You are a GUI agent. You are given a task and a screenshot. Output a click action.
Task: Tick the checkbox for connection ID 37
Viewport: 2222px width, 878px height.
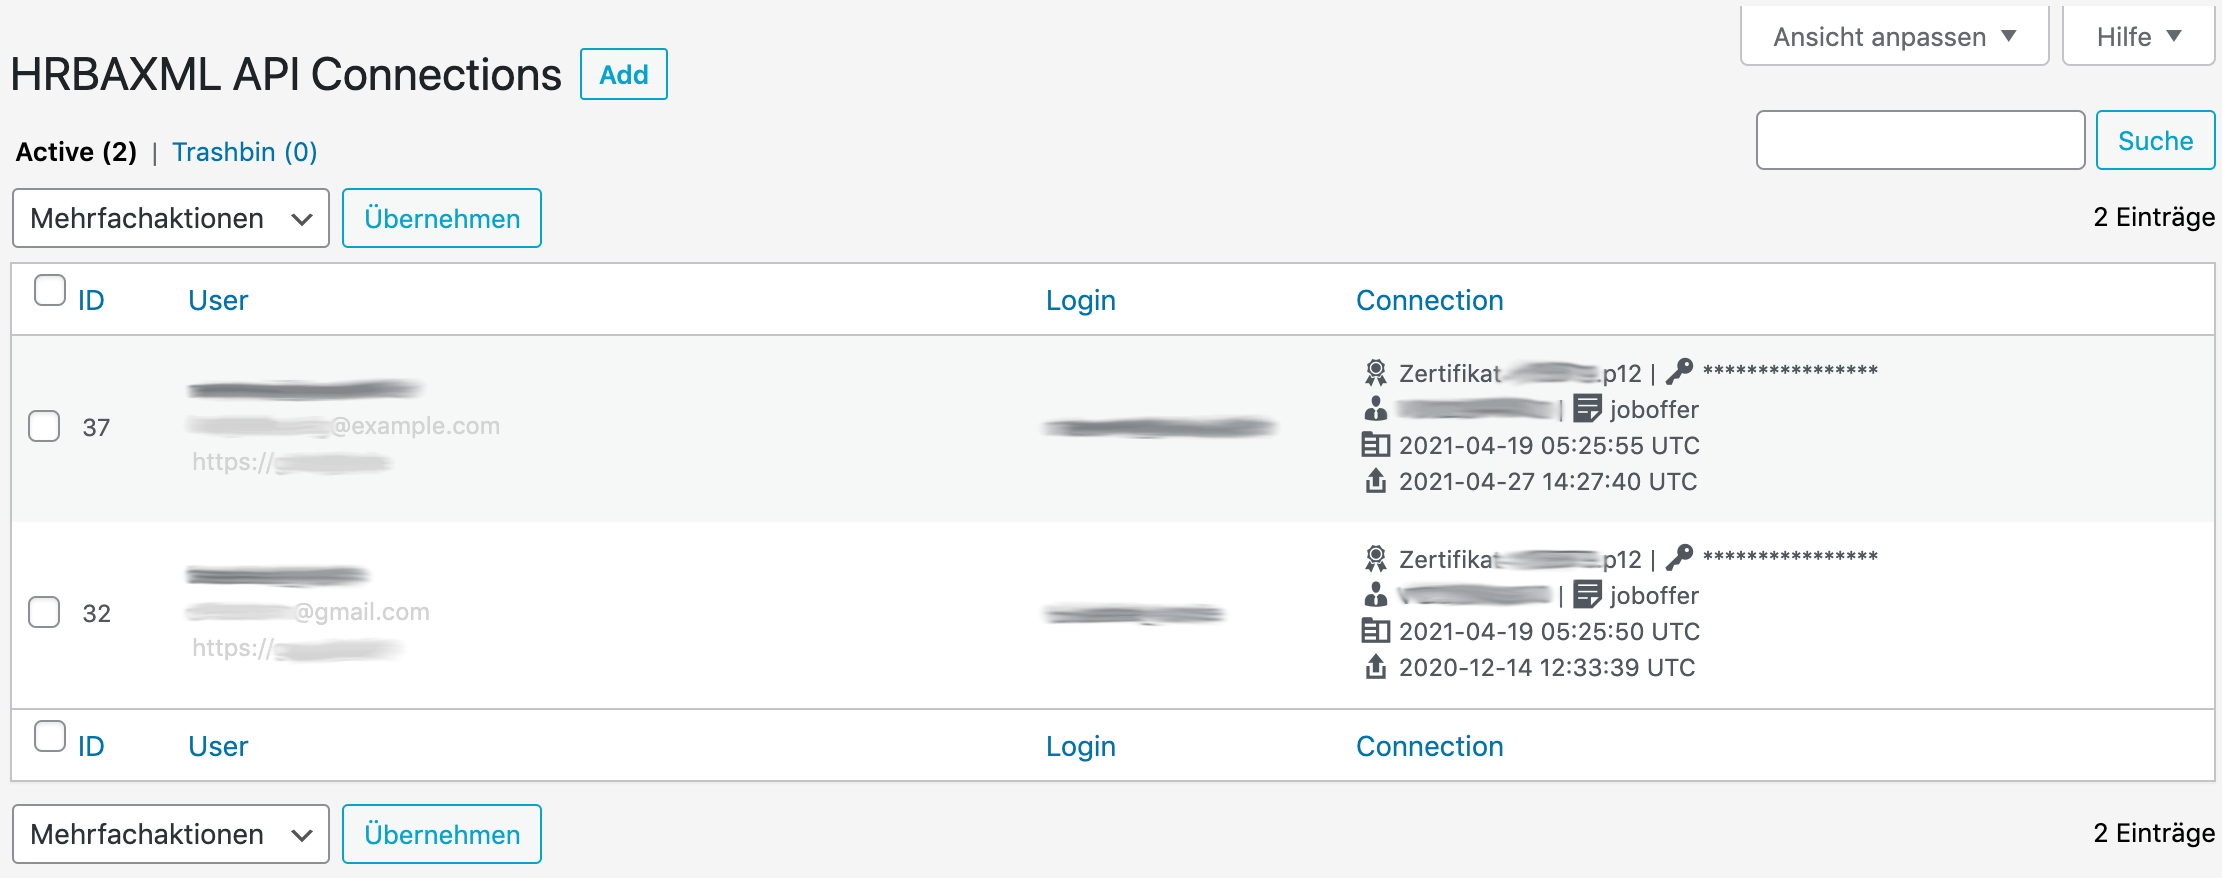pyautogui.click(x=44, y=426)
